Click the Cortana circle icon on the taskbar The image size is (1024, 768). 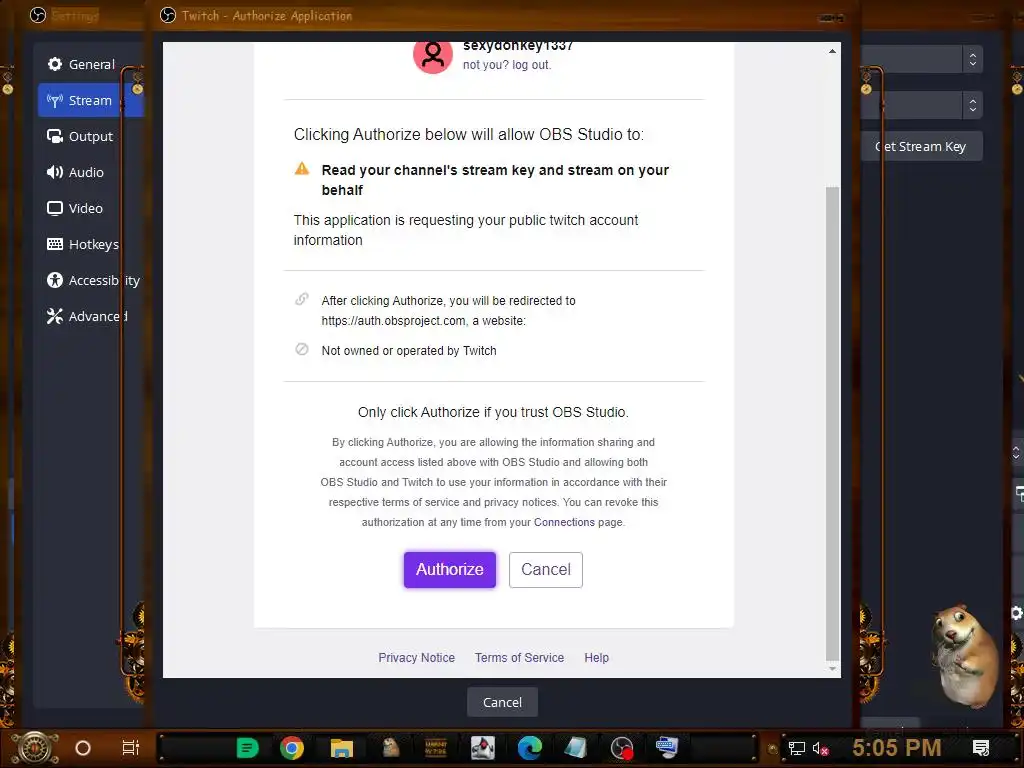82,748
